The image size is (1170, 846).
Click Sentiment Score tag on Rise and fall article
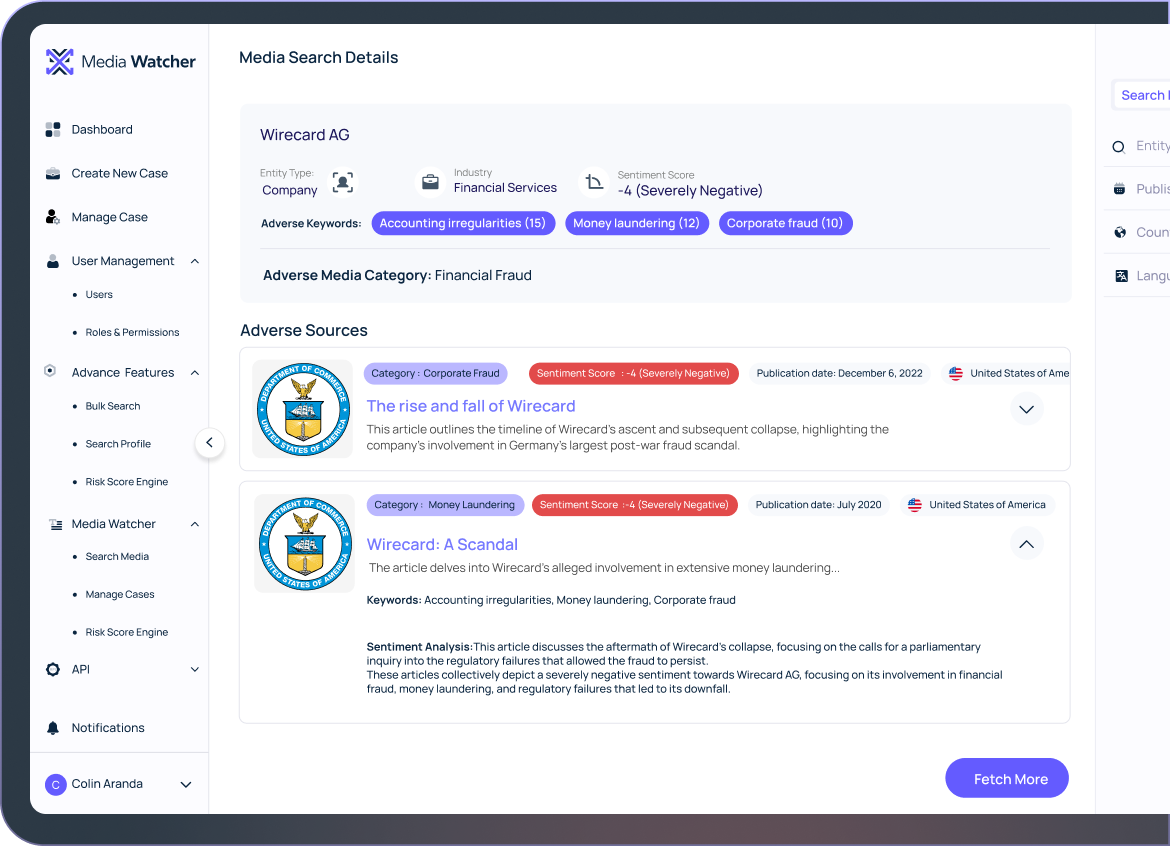[634, 374]
